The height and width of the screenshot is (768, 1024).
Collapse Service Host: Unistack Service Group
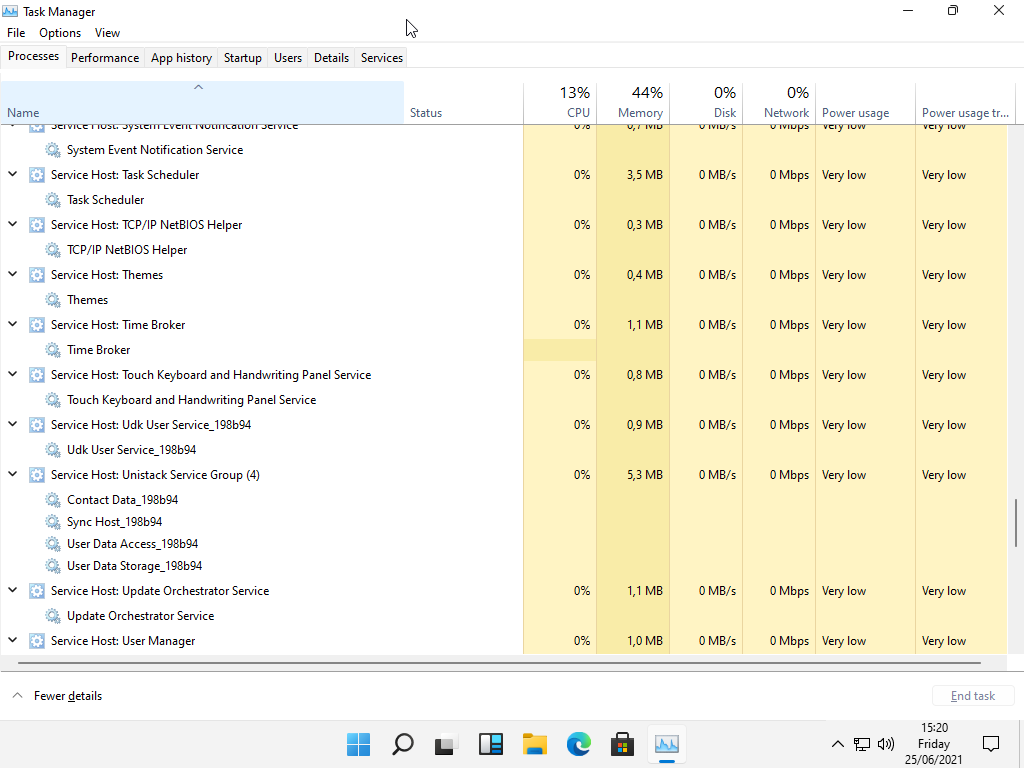click(13, 474)
